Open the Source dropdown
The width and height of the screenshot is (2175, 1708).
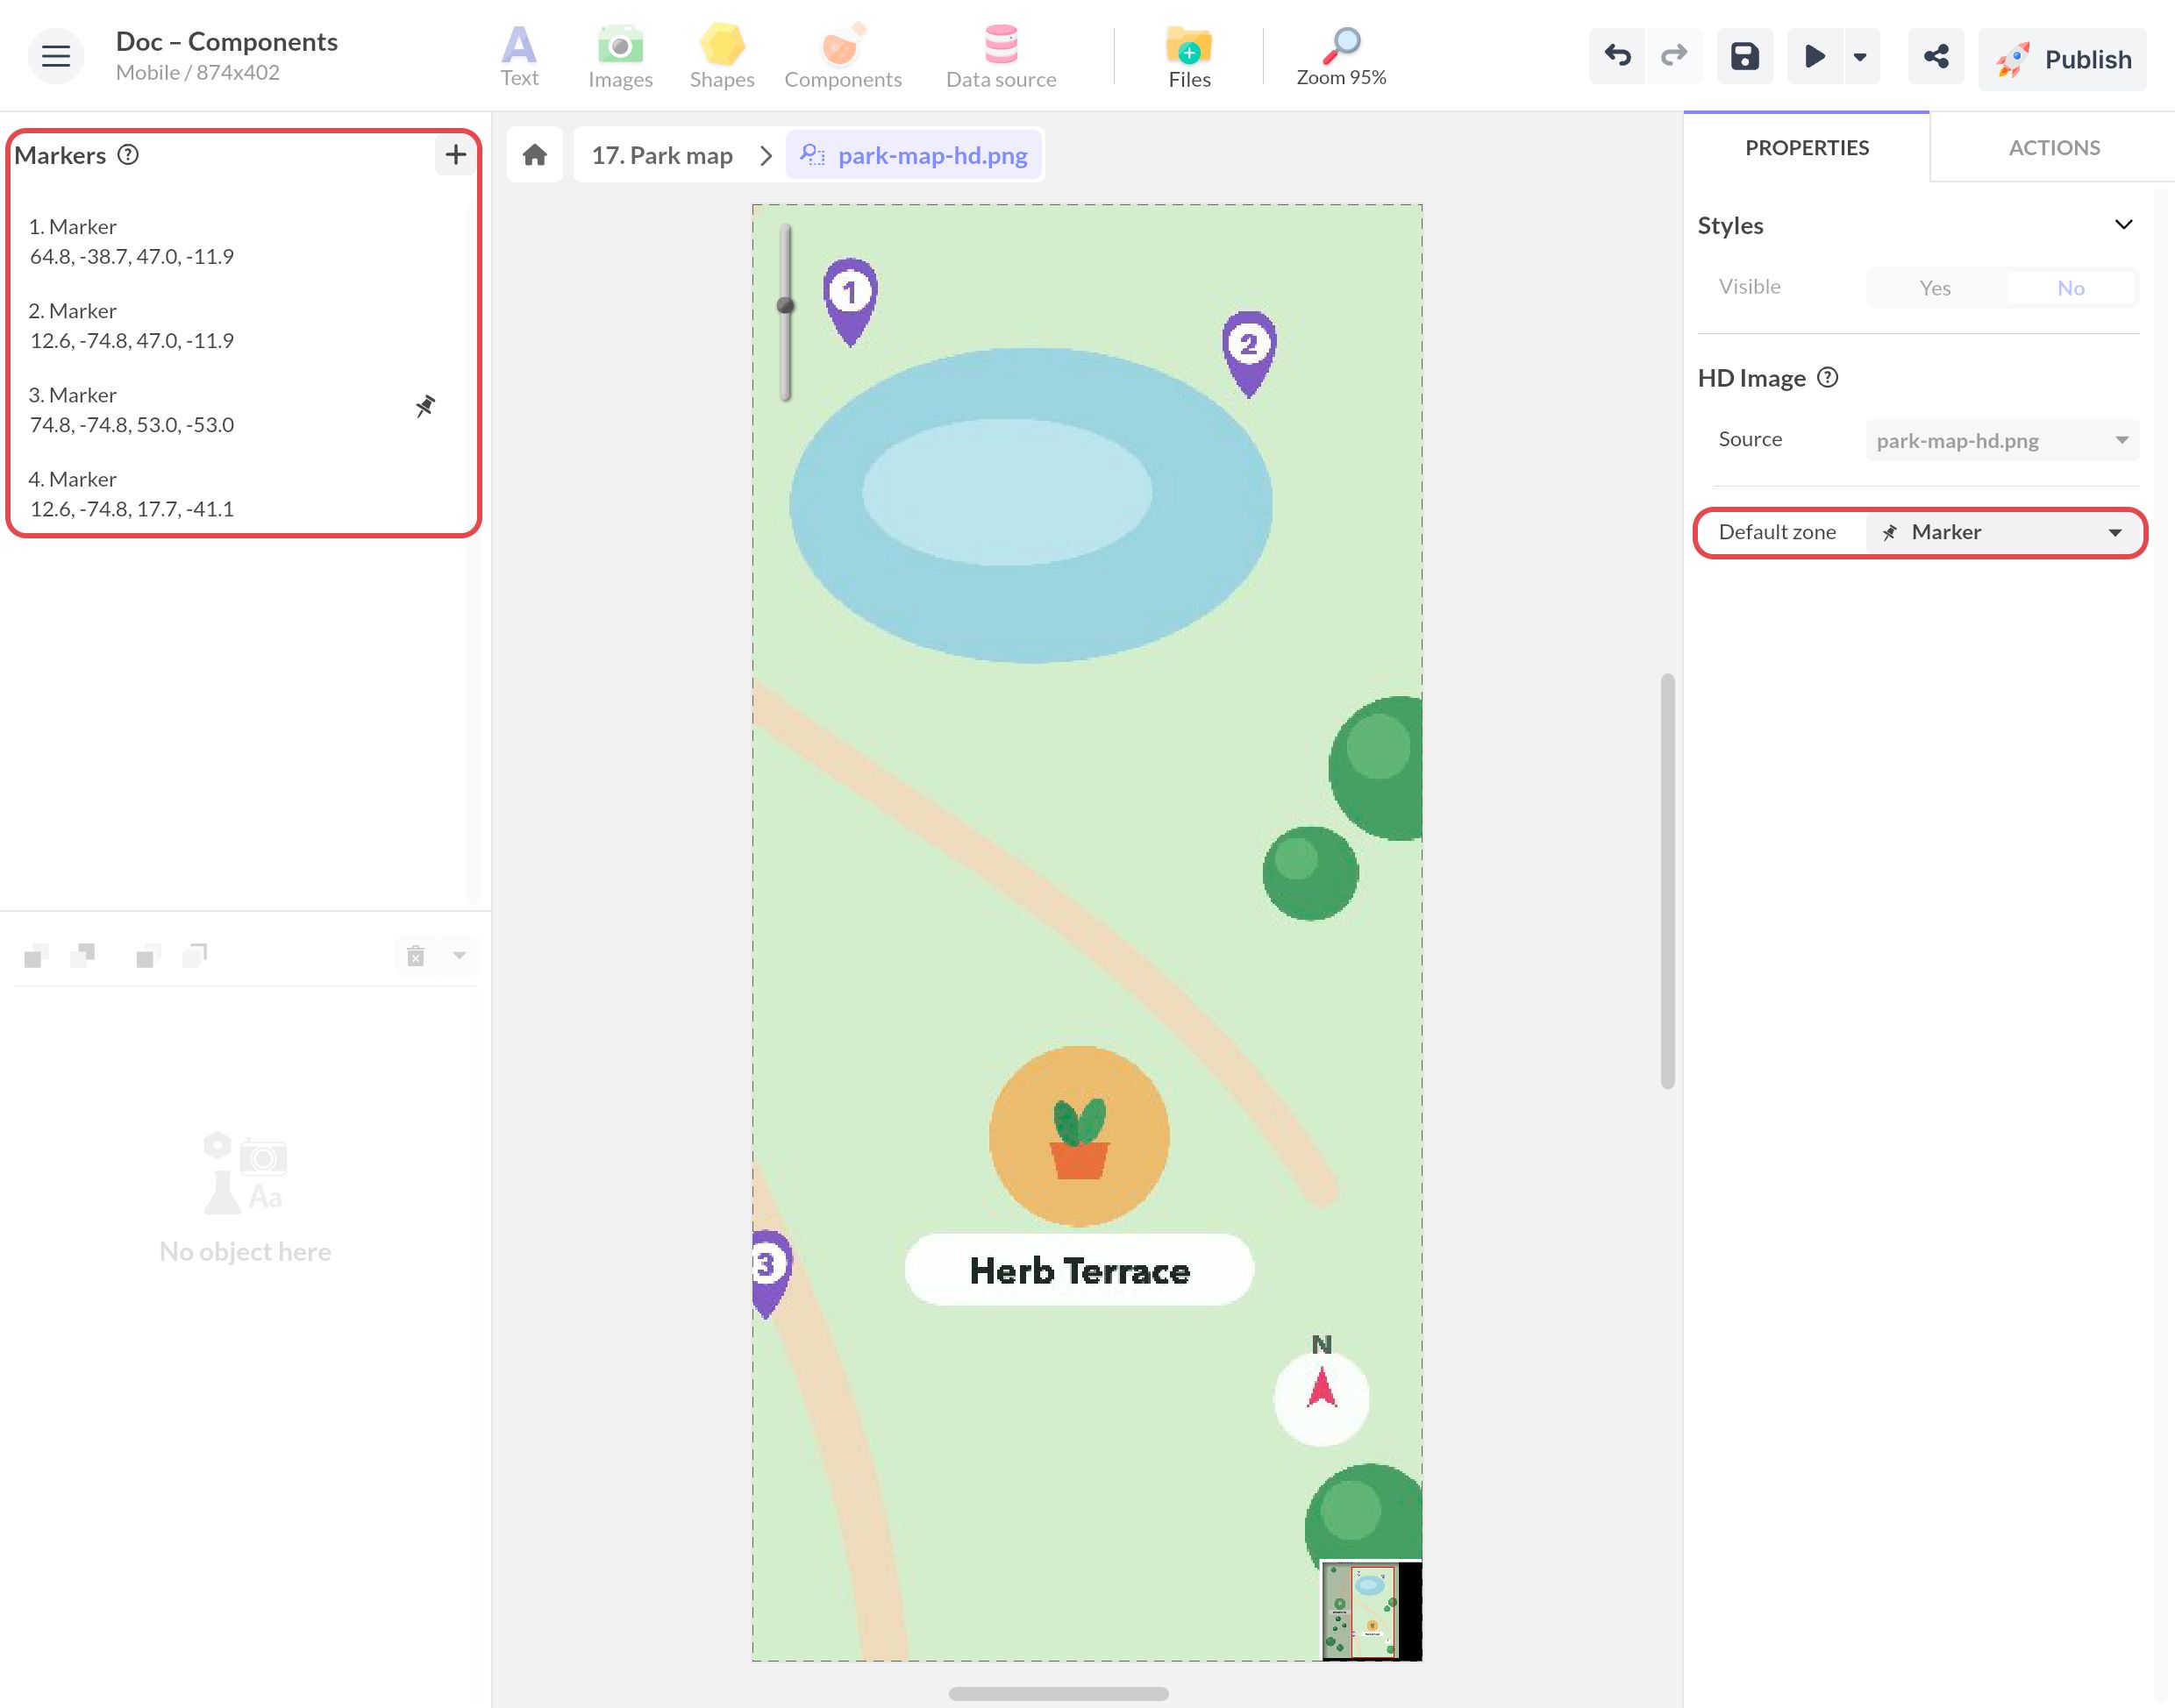[x=2002, y=440]
